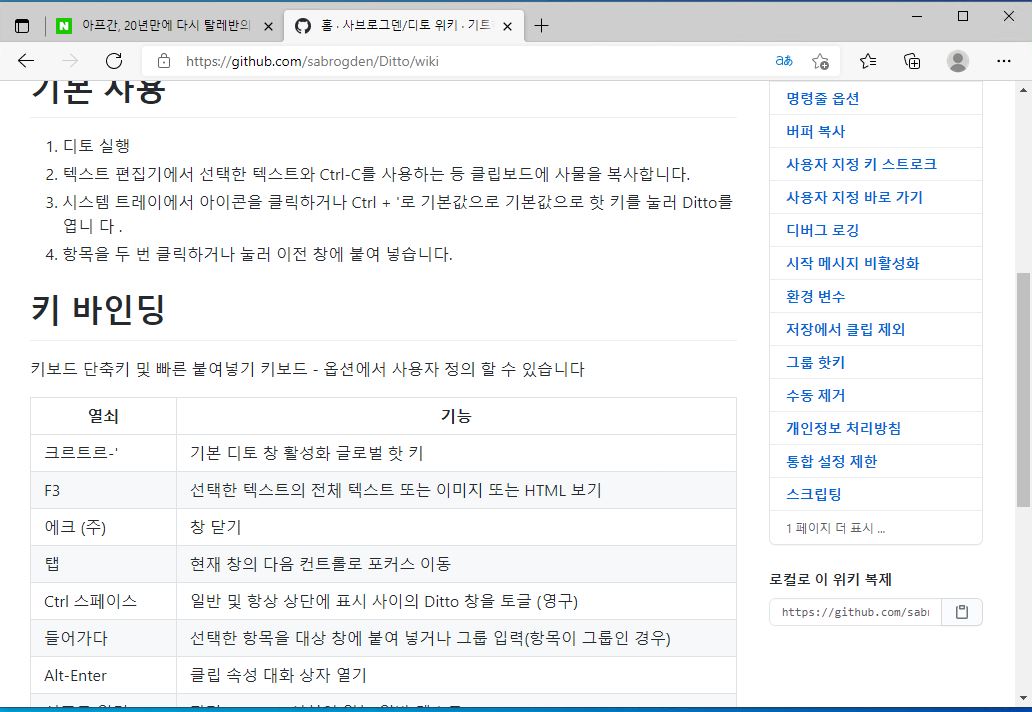The image size is (1032, 712).
Task: Open the 디버그 로깅 wiki page
Action: point(823,230)
